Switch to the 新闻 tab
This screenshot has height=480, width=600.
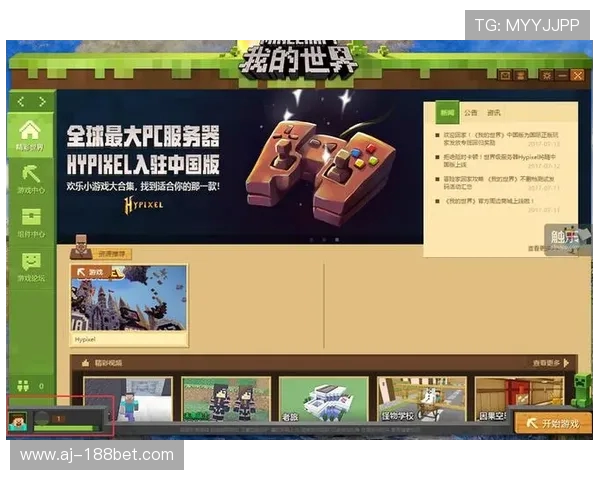click(x=447, y=112)
